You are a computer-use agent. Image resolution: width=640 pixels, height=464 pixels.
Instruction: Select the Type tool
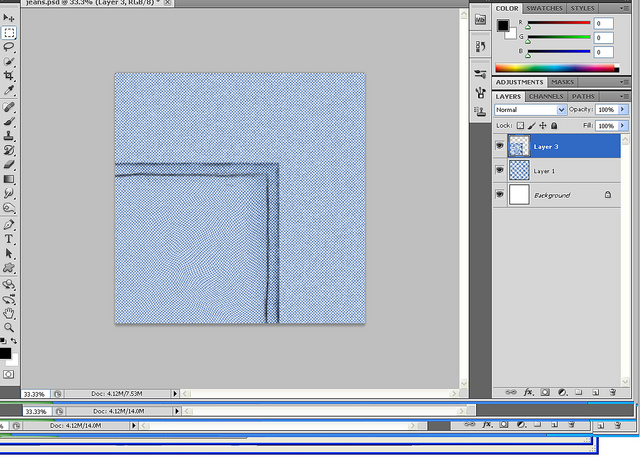pyautogui.click(x=9, y=239)
